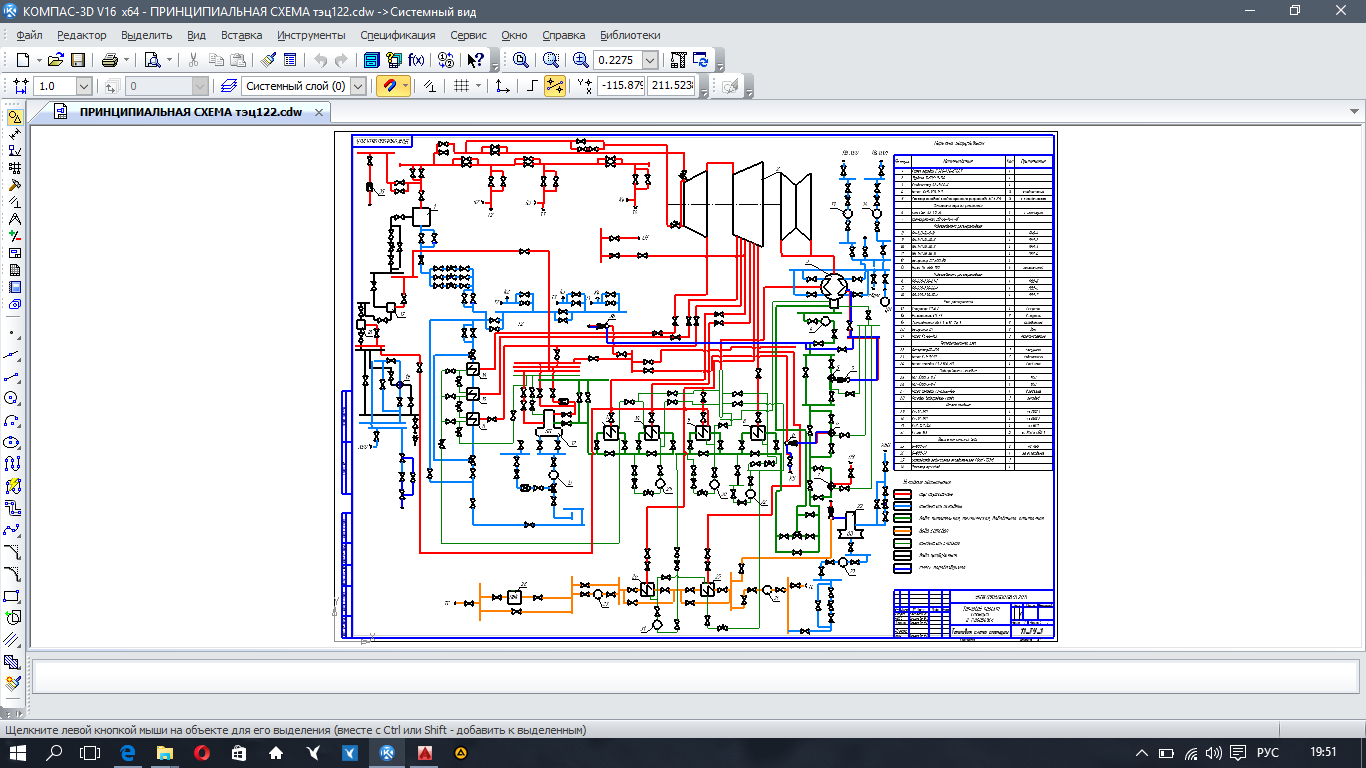The height and width of the screenshot is (768, 1366).
Task: Open print preview
Action: coord(152,60)
